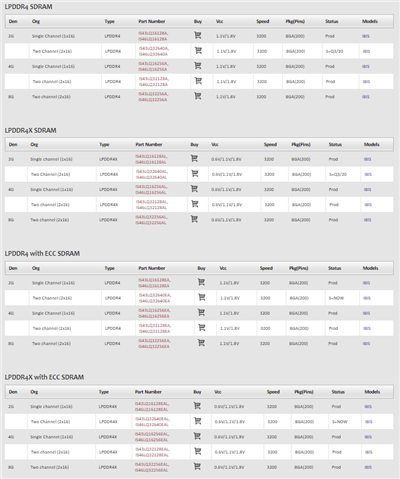
Task: Open IBIS model for 2G single channel LPDDR4
Action: pos(366,36)
